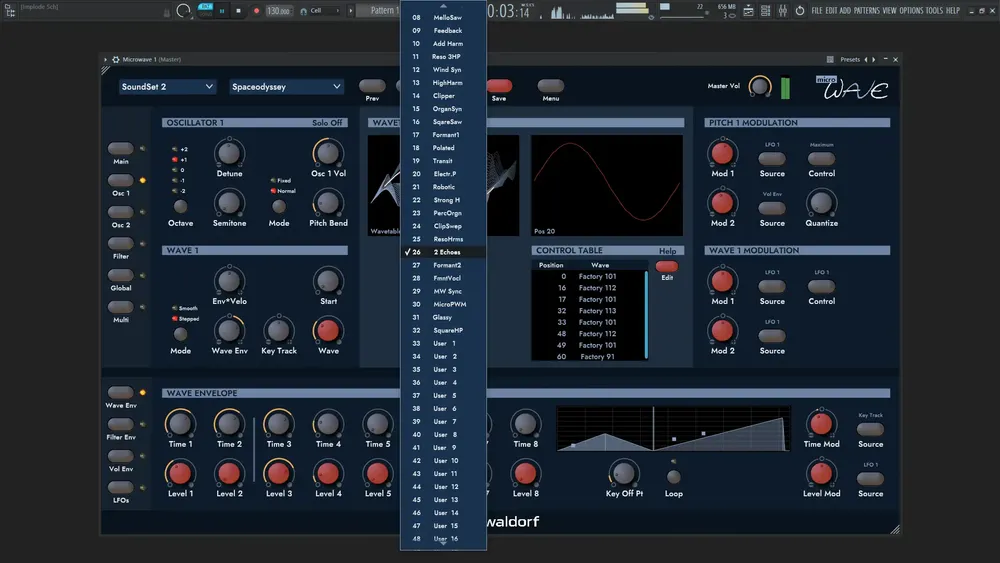1000x563 pixels.
Task: Expand the Spaceodyssey preset dropdown
Action: tap(286, 87)
